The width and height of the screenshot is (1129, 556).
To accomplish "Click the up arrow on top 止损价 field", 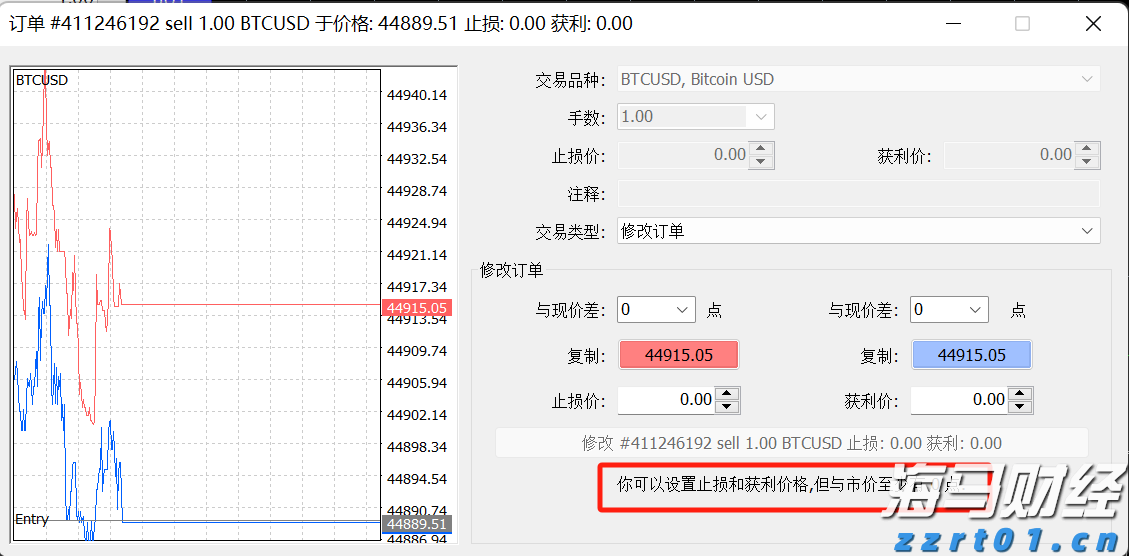I will (762, 149).
